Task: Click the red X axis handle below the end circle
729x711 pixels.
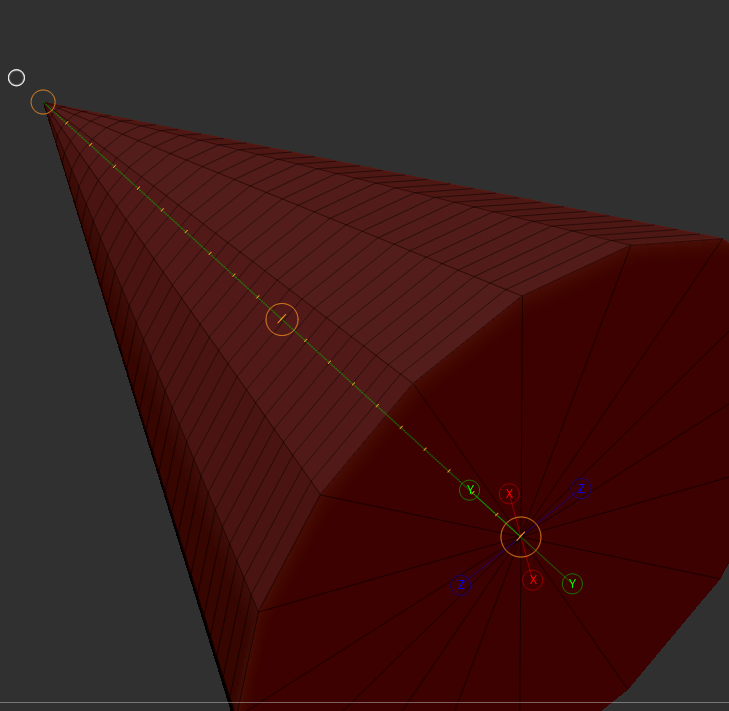Action: point(532,580)
